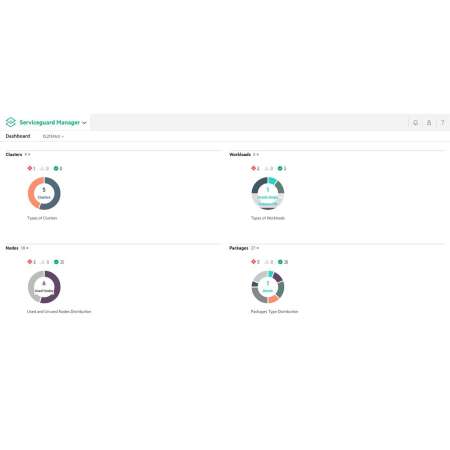Click the green OK icon under Clusters

(56, 168)
